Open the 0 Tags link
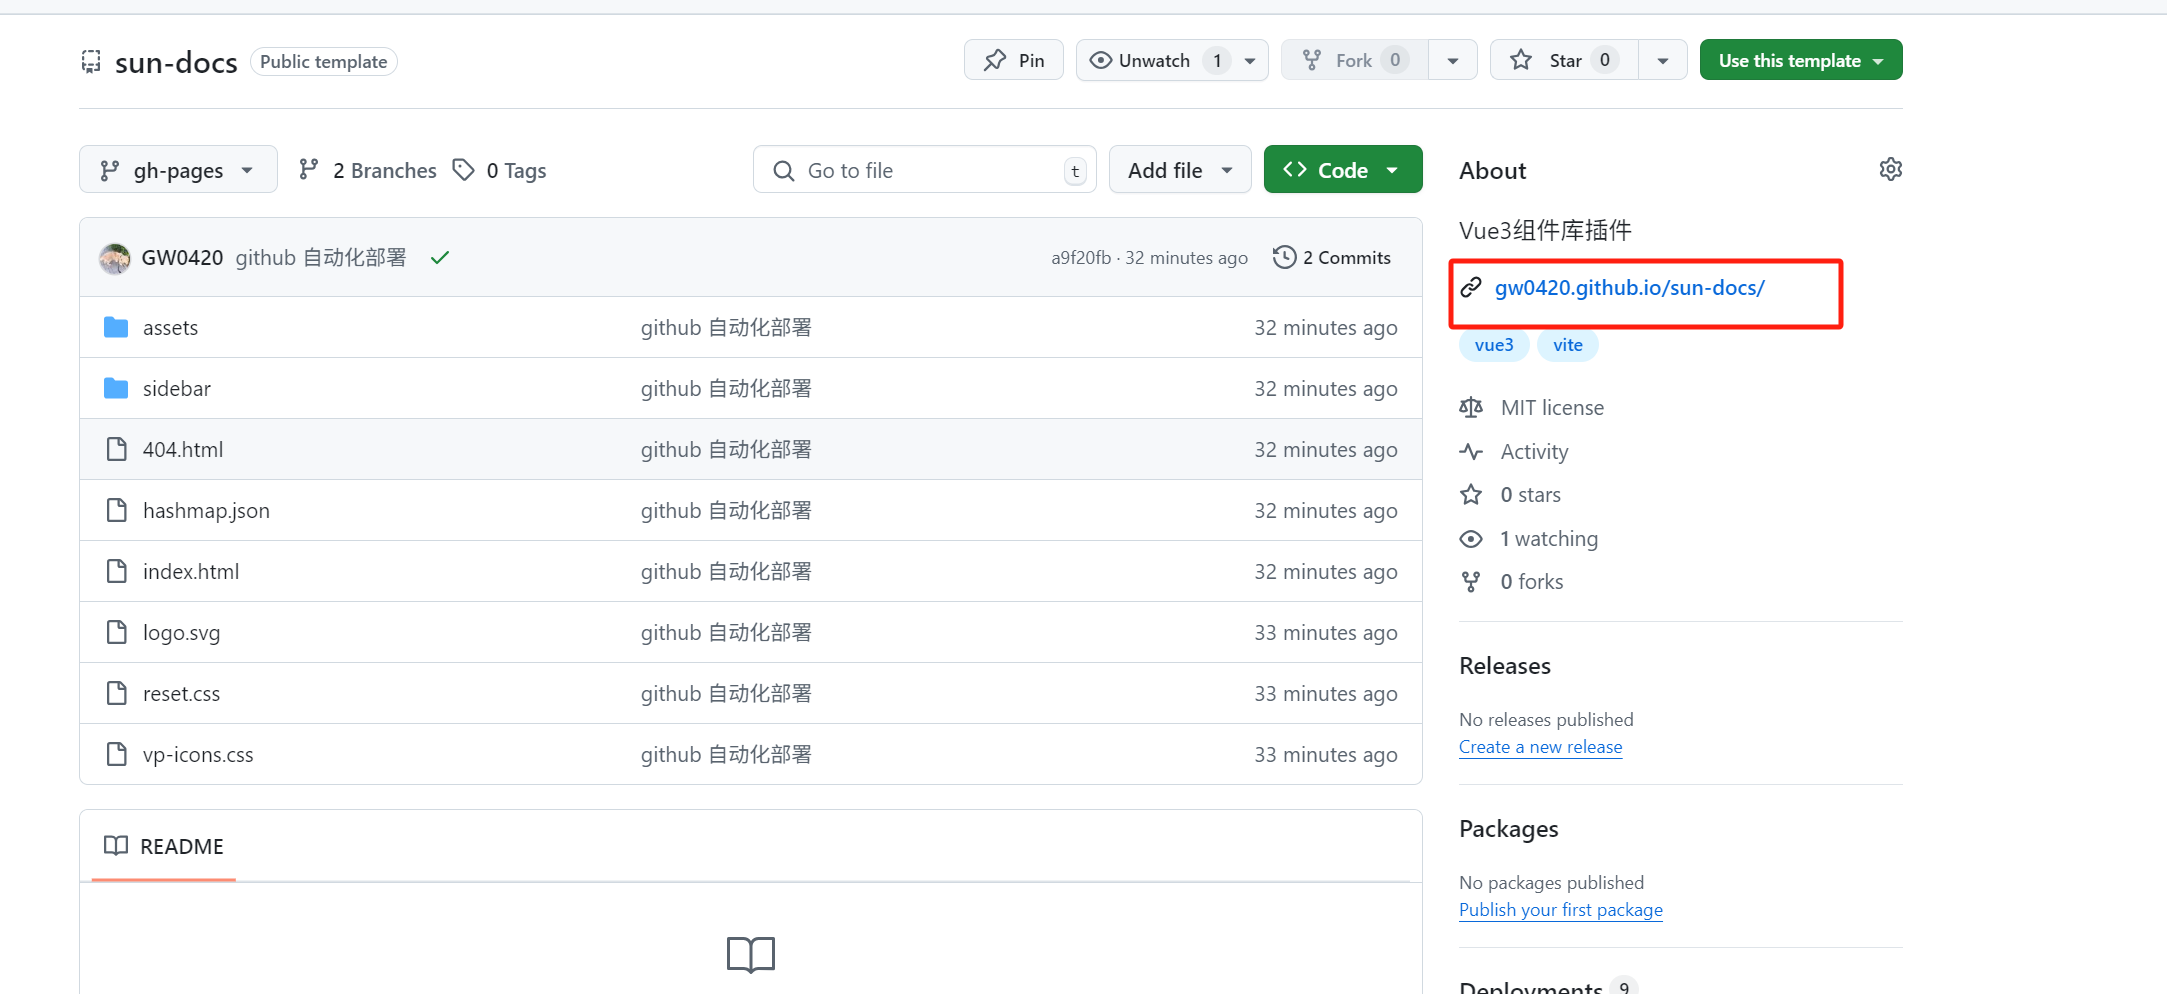 click(x=499, y=170)
